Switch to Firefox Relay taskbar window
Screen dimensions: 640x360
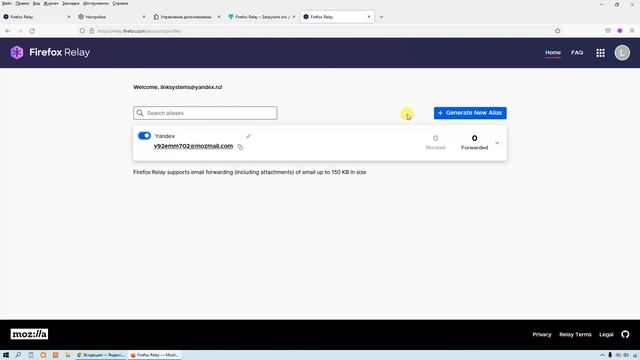pos(155,355)
